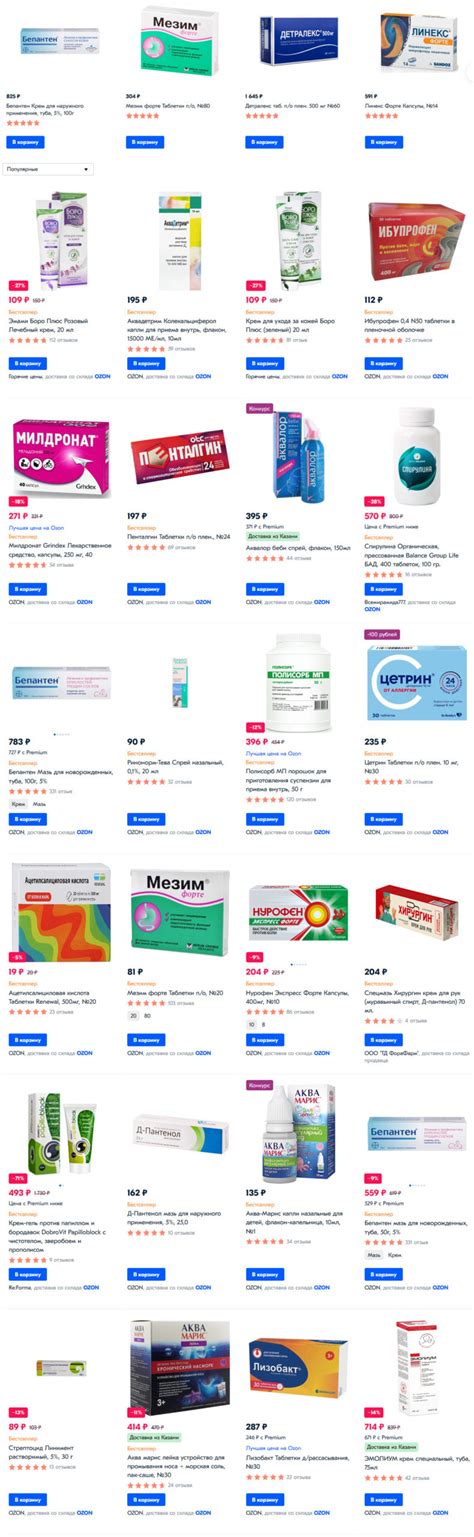Click the star rating under Аквалор беби
The height and width of the screenshot is (1537, 474).
[265, 557]
